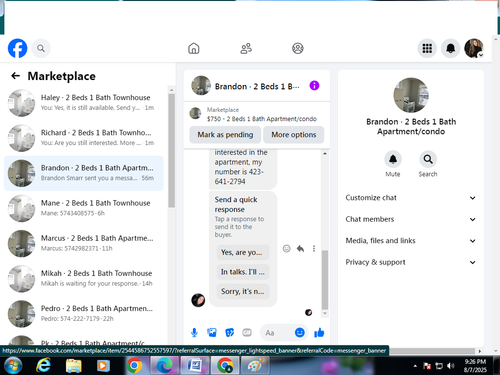This screenshot has height=375, width=500.
Task: Open Brandon chat header title
Action: [x=257, y=86]
